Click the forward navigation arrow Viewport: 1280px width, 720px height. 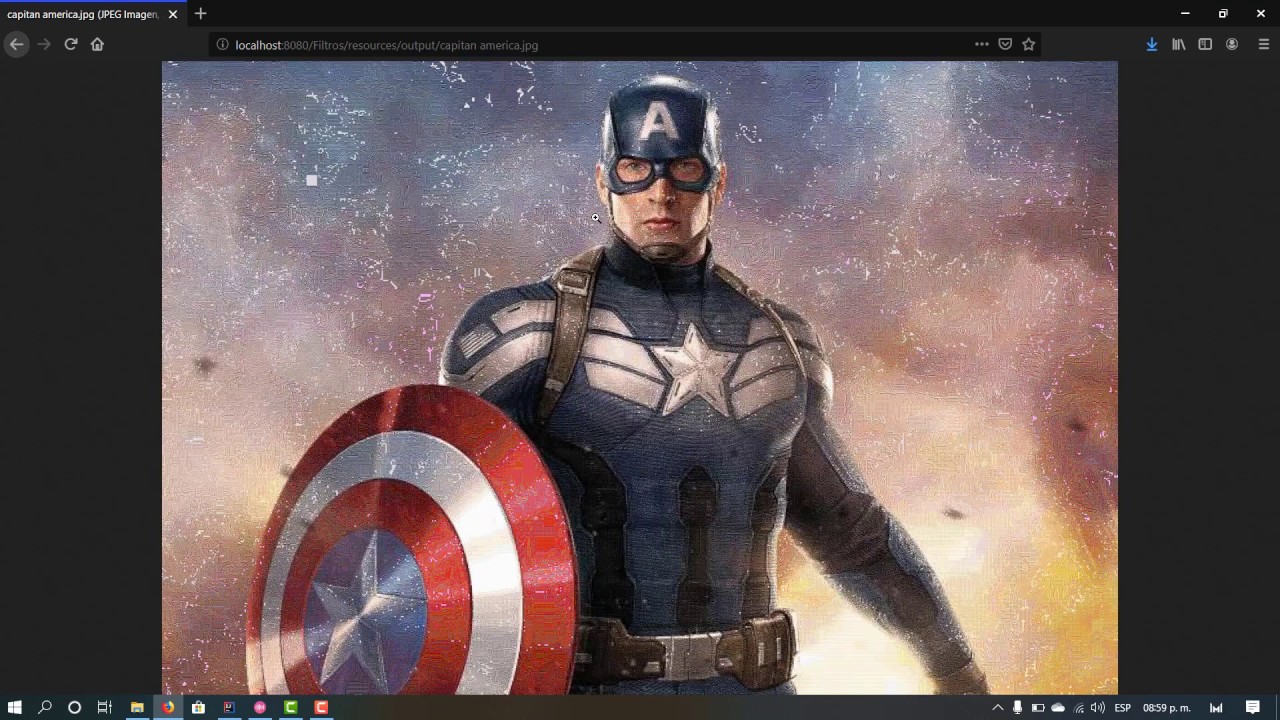pos(43,44)
